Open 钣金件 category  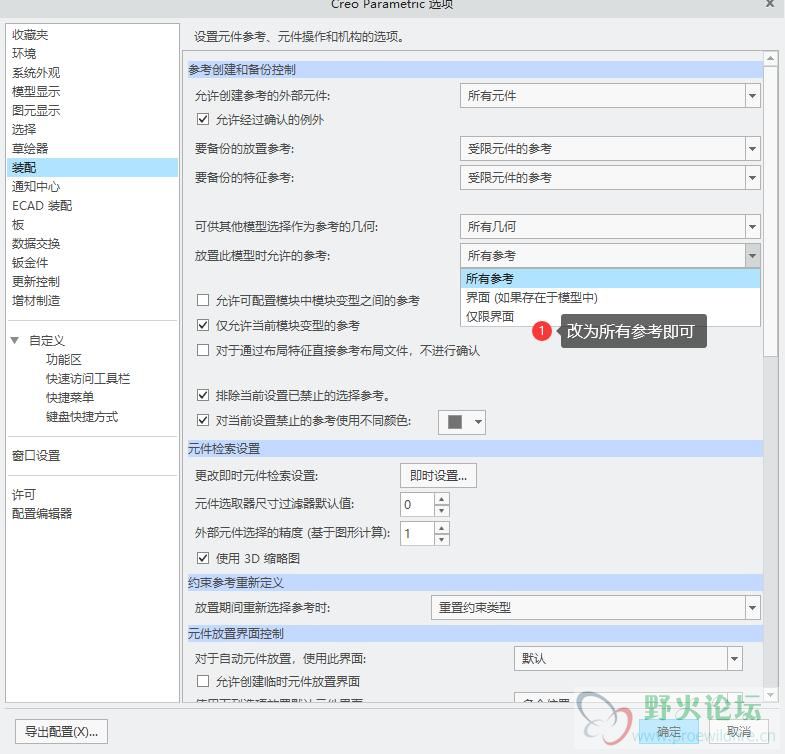(30, 263)
